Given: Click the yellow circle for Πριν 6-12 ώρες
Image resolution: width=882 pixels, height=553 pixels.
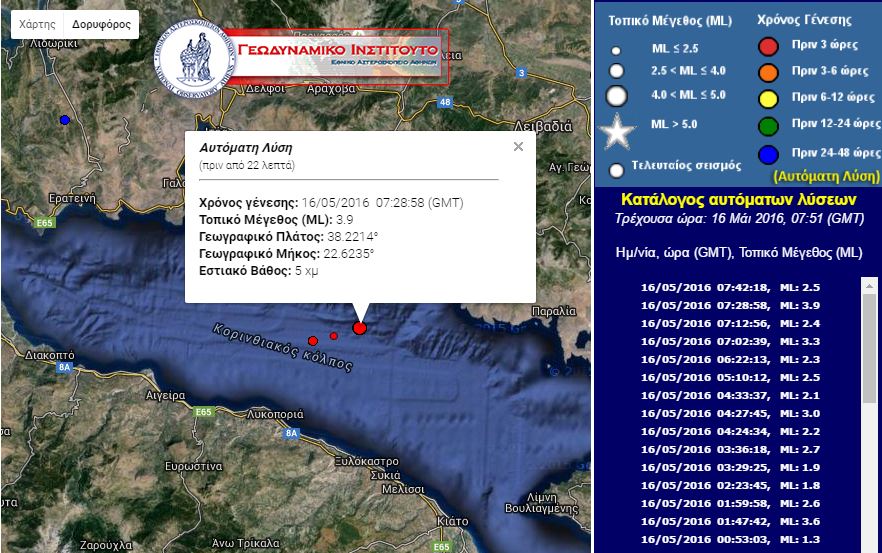Looking at the screenshot, I should click(x=768, y=98).
